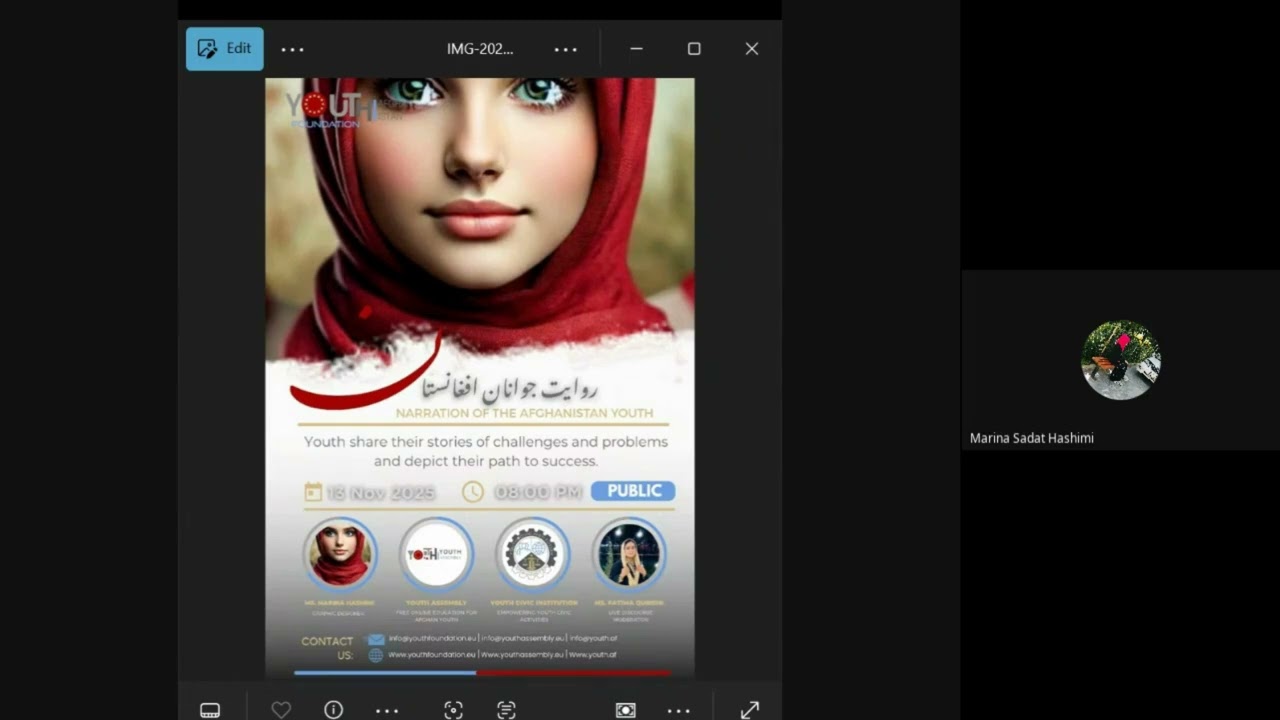This screenshot has height=720, width=1280.
Task: Click Ms. Marina Hashimi's circular portrait
Action: (x=340, y=553)
